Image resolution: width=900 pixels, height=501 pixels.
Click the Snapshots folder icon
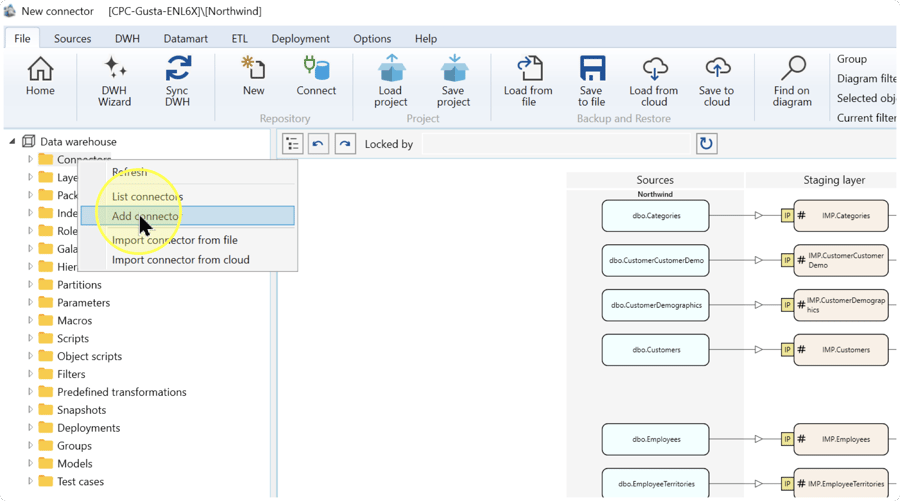point(45,409)
